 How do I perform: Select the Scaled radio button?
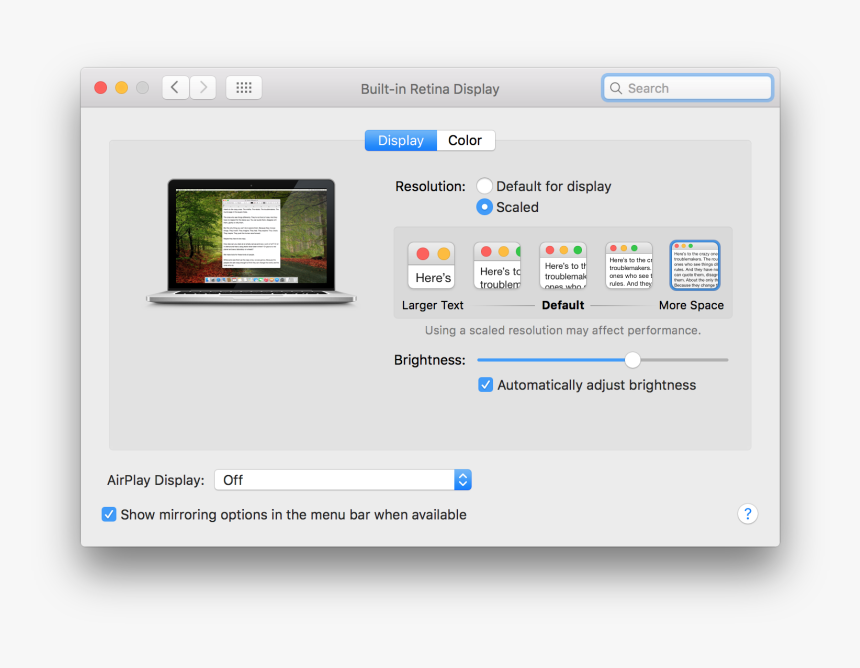pos(484,207)
